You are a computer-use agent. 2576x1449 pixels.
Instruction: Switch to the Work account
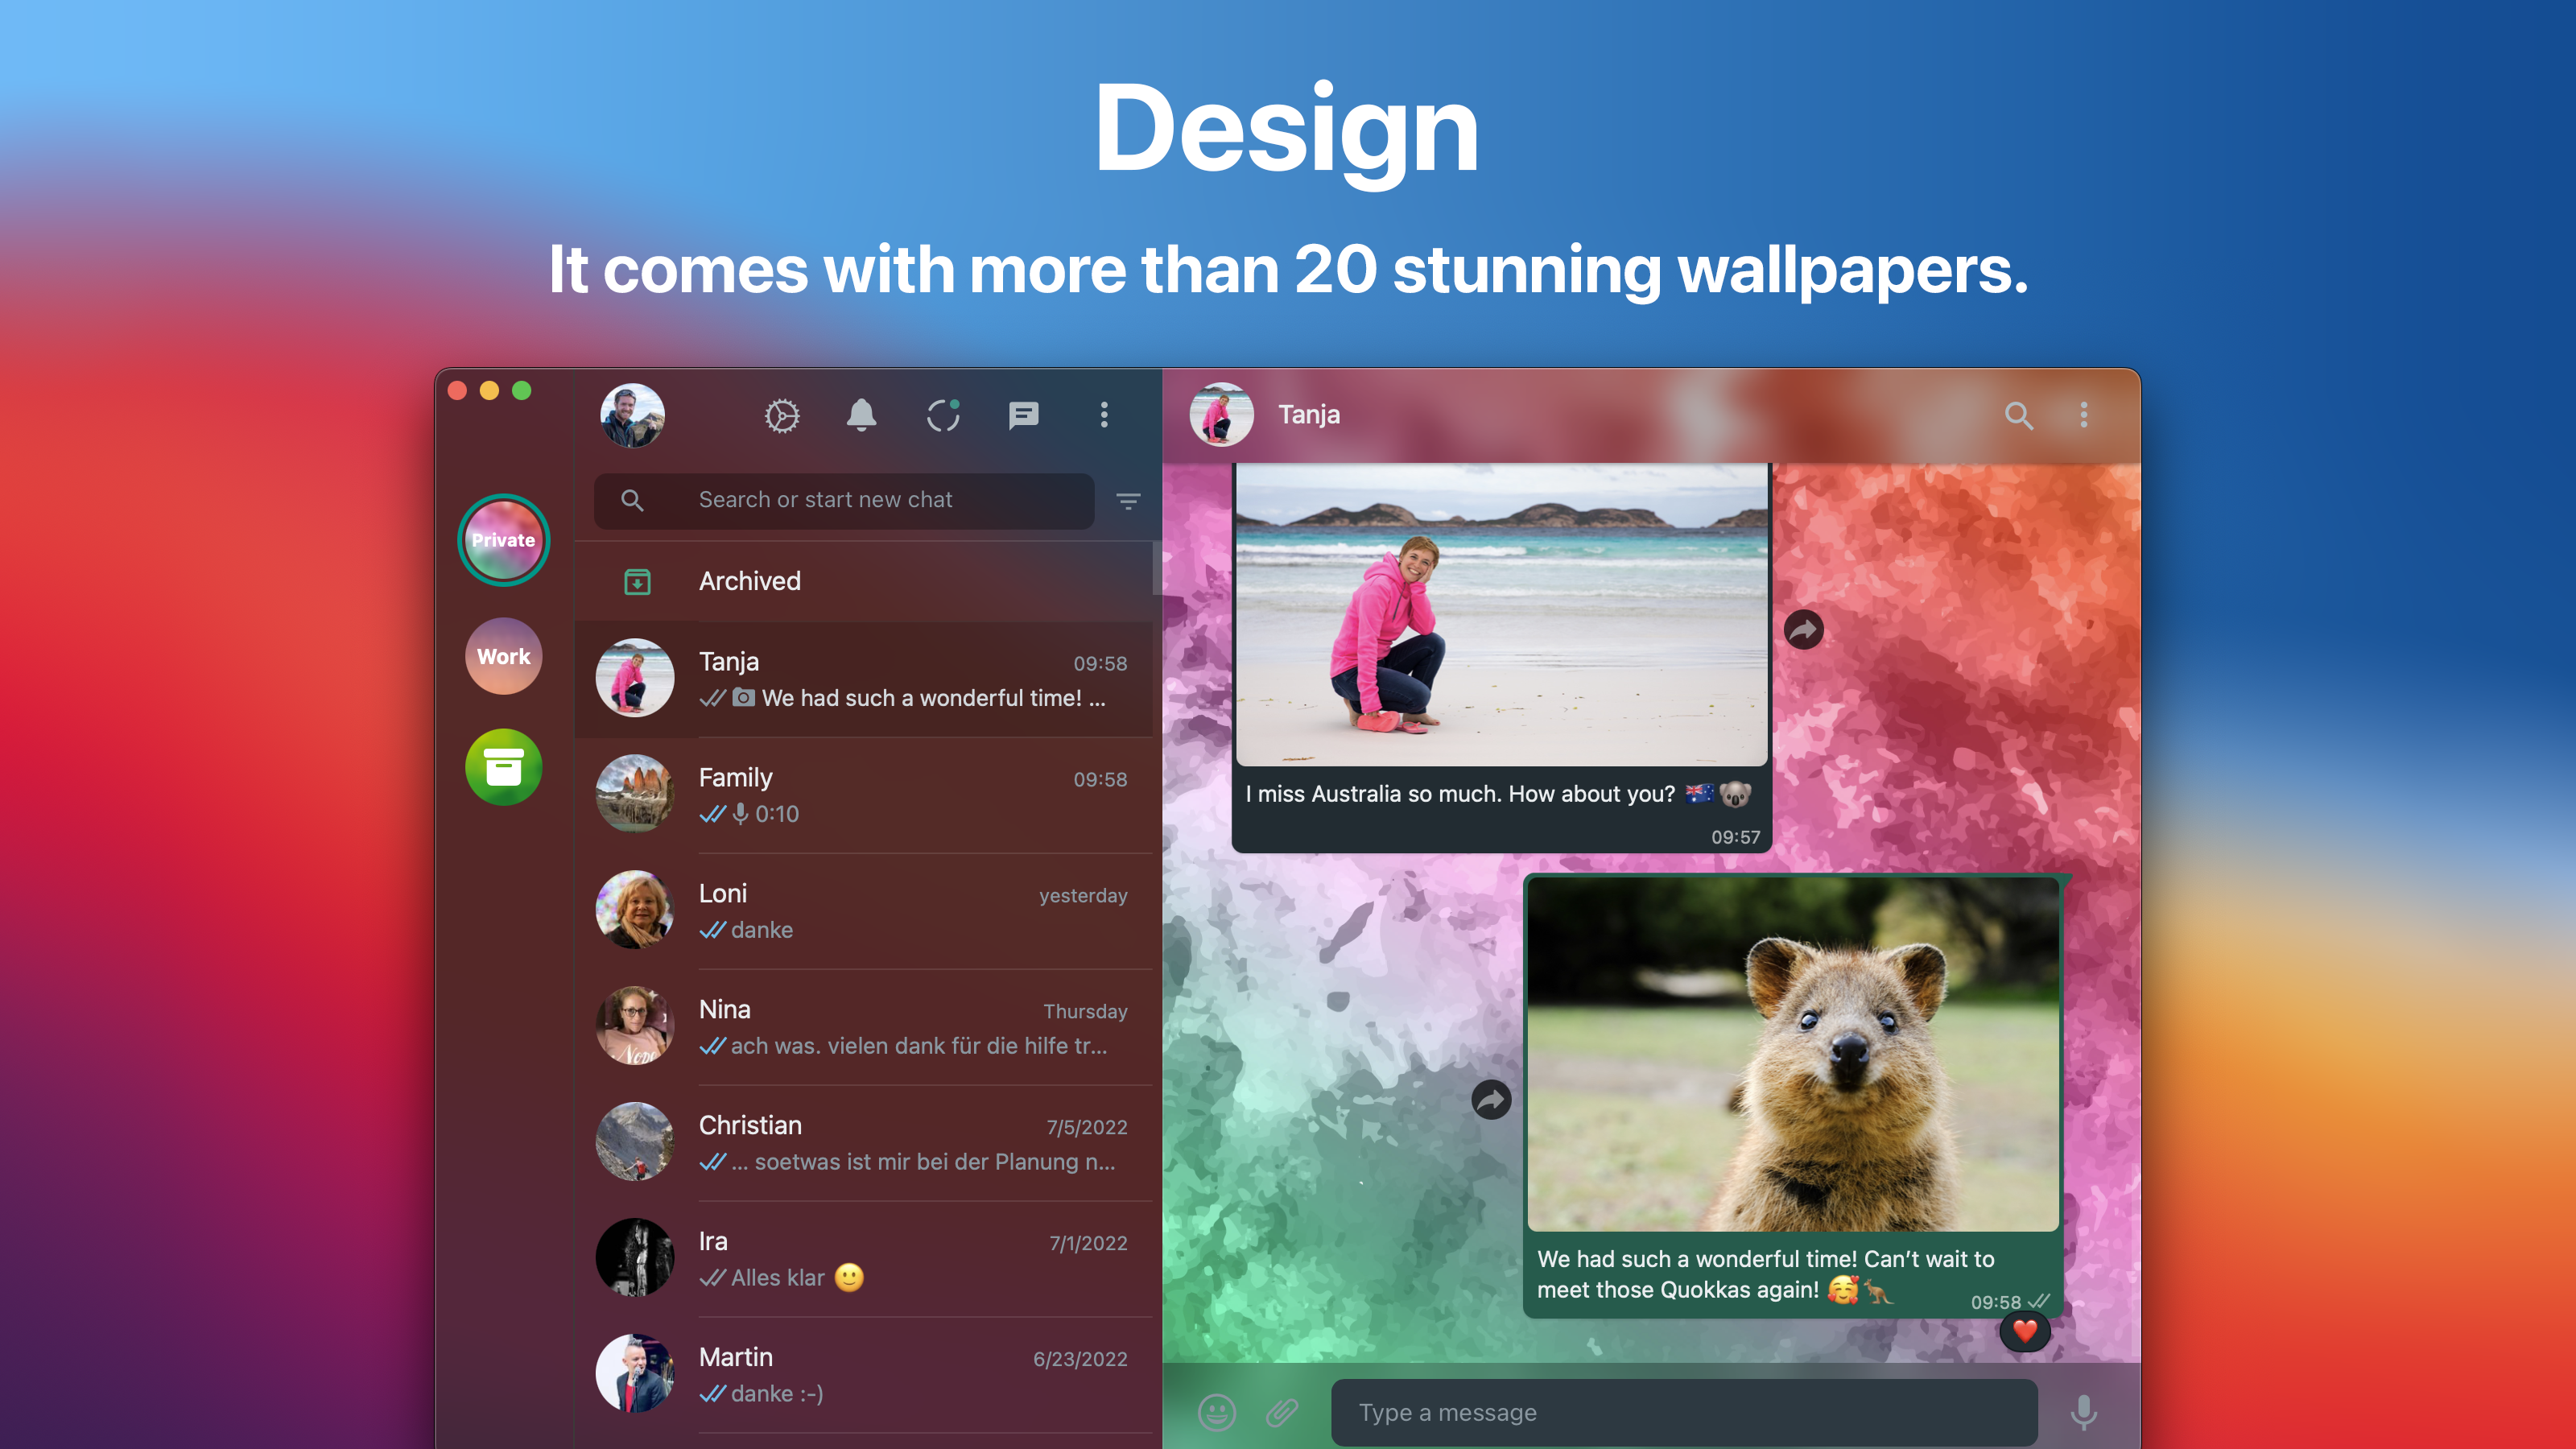pyautogui.click(x=503, y=656)
